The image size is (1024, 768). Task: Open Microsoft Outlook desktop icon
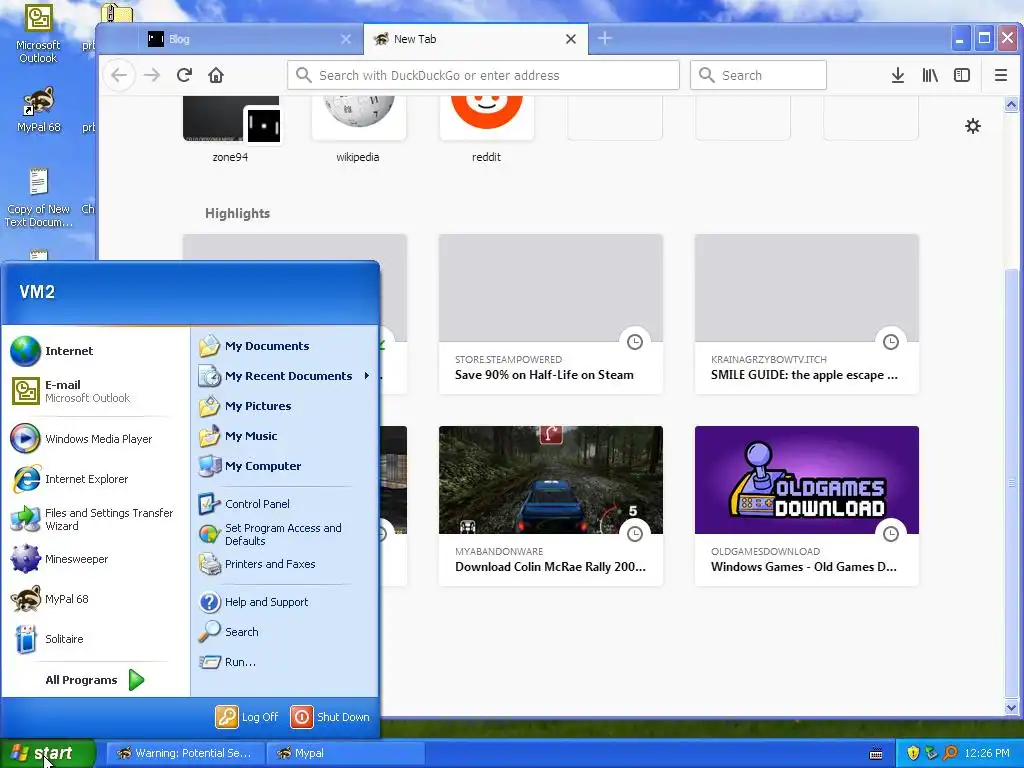pos(38,34)
